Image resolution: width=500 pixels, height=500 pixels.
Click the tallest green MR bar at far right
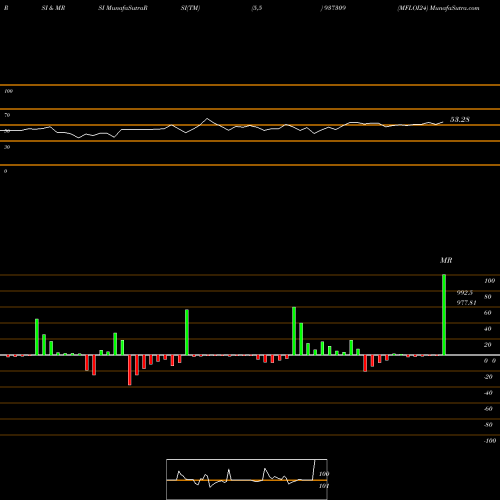pos(444,315)
